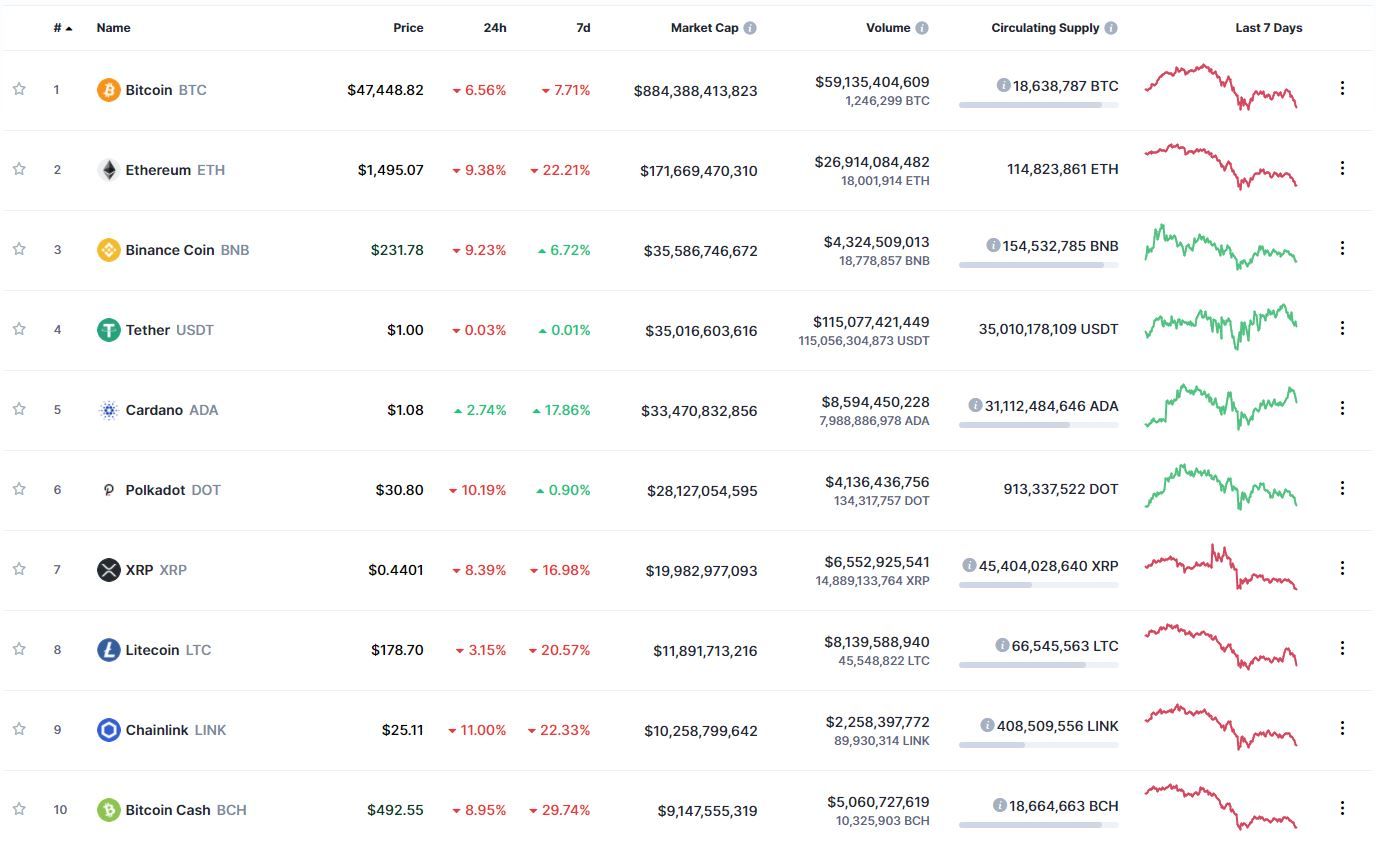Open the Ethereum row three-dot menu

(1342, 168)
